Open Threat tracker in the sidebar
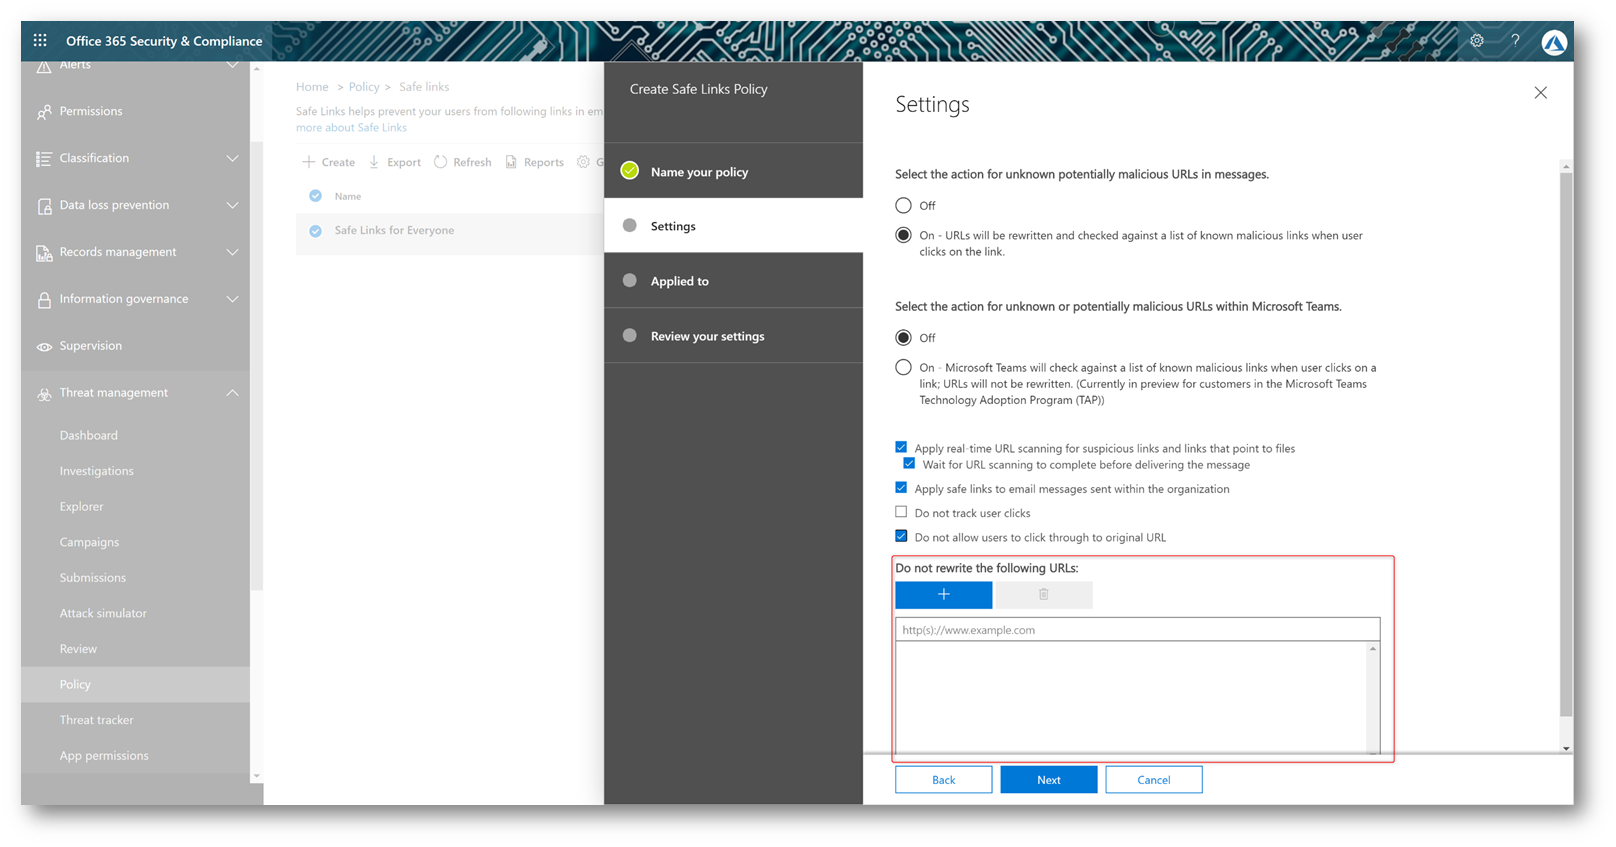Screen dimensions: 1616x847 pos(96,720)
